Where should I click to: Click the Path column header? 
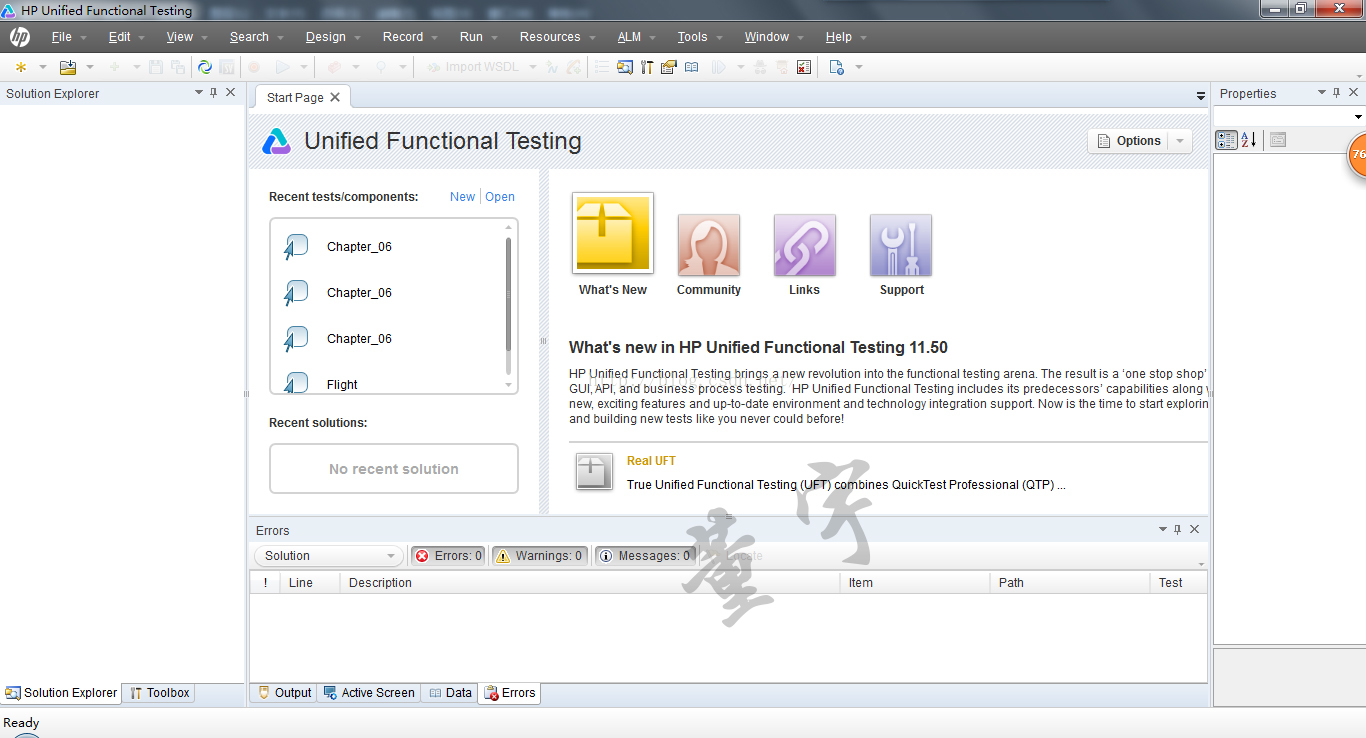1070,583
